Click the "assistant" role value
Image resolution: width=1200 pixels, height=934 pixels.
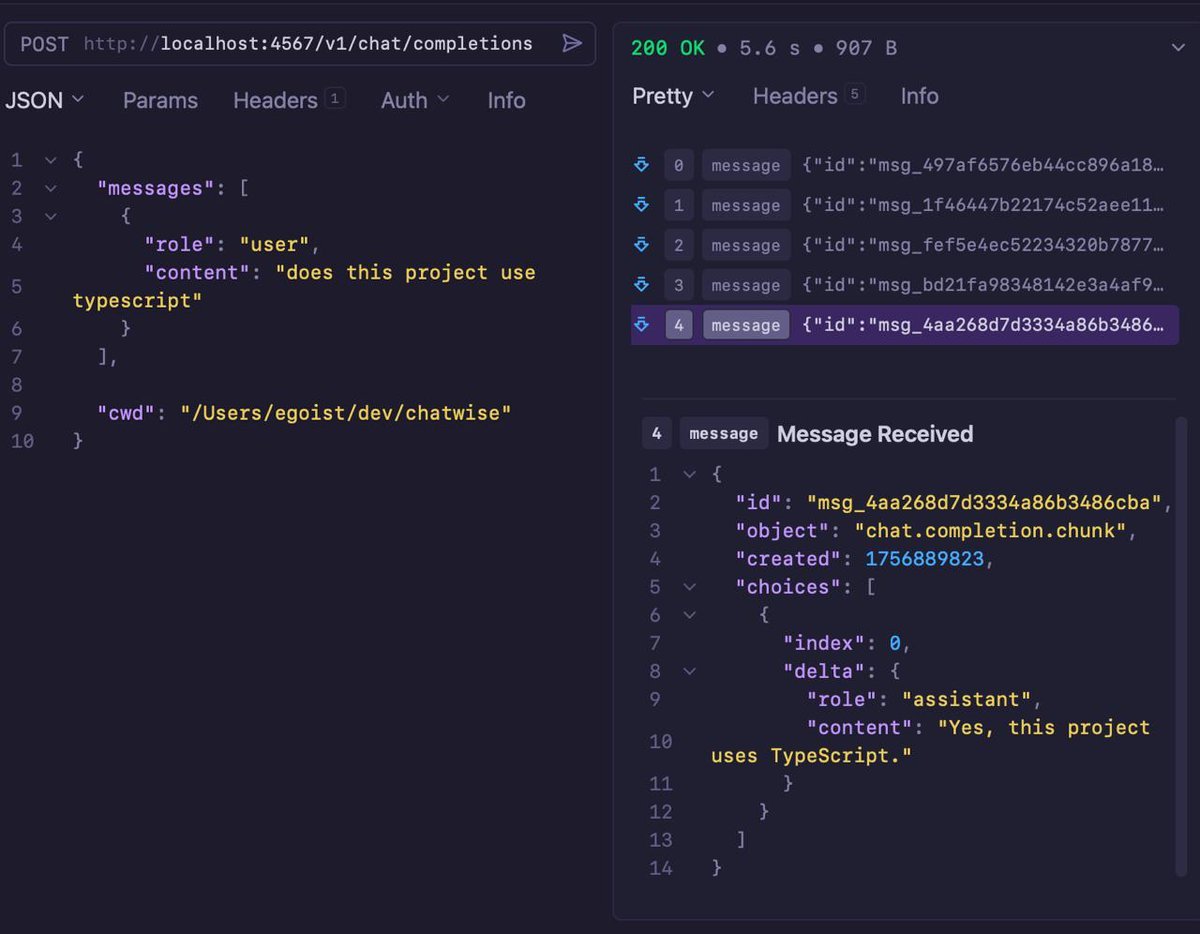pos(967,699)
